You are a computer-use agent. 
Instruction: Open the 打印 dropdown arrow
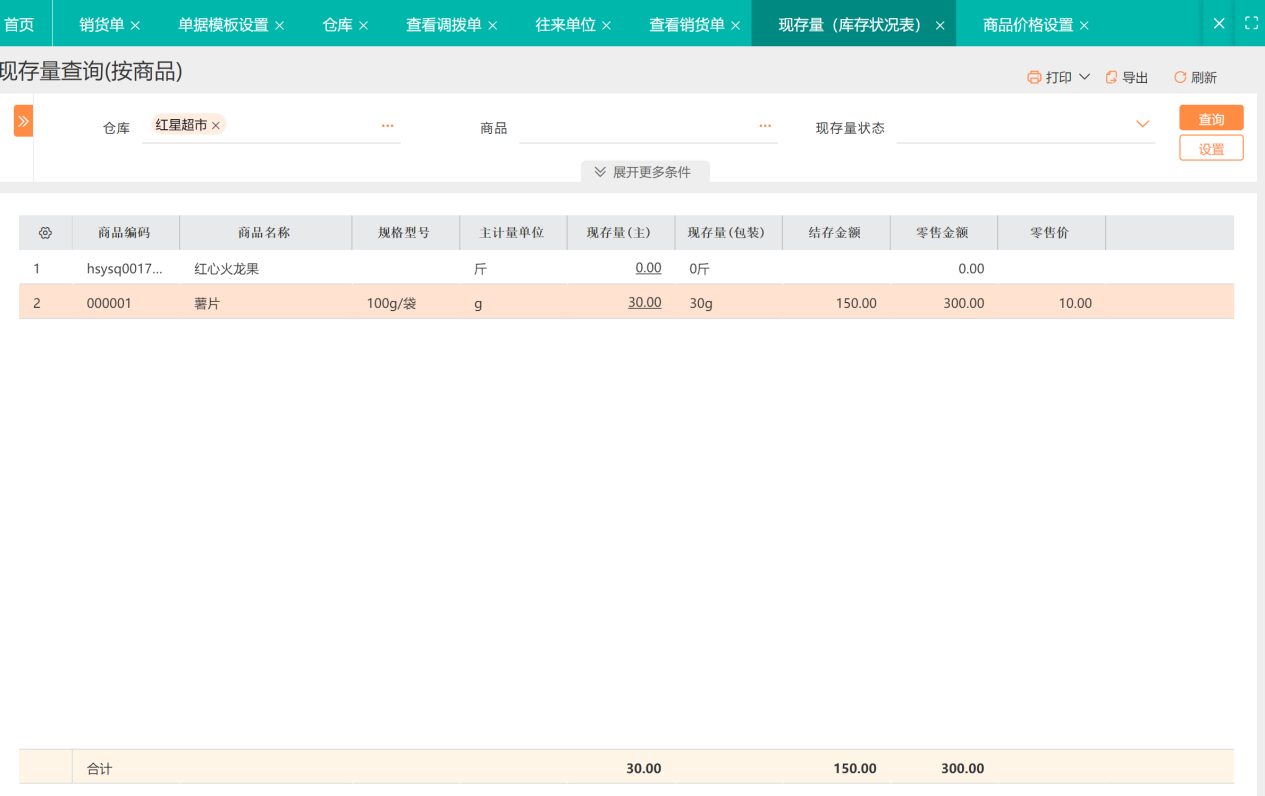pyautogui.click(x=1084, y=77)
